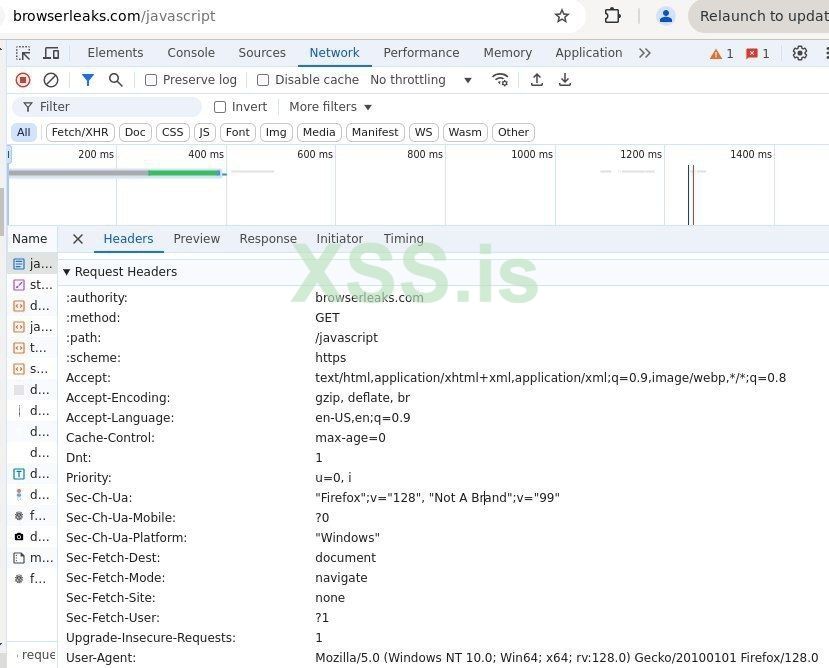Image resolution: width=829 pixels, height=668 pixels.
Task: Filter requests by Font type
Action: coord(237,132)
